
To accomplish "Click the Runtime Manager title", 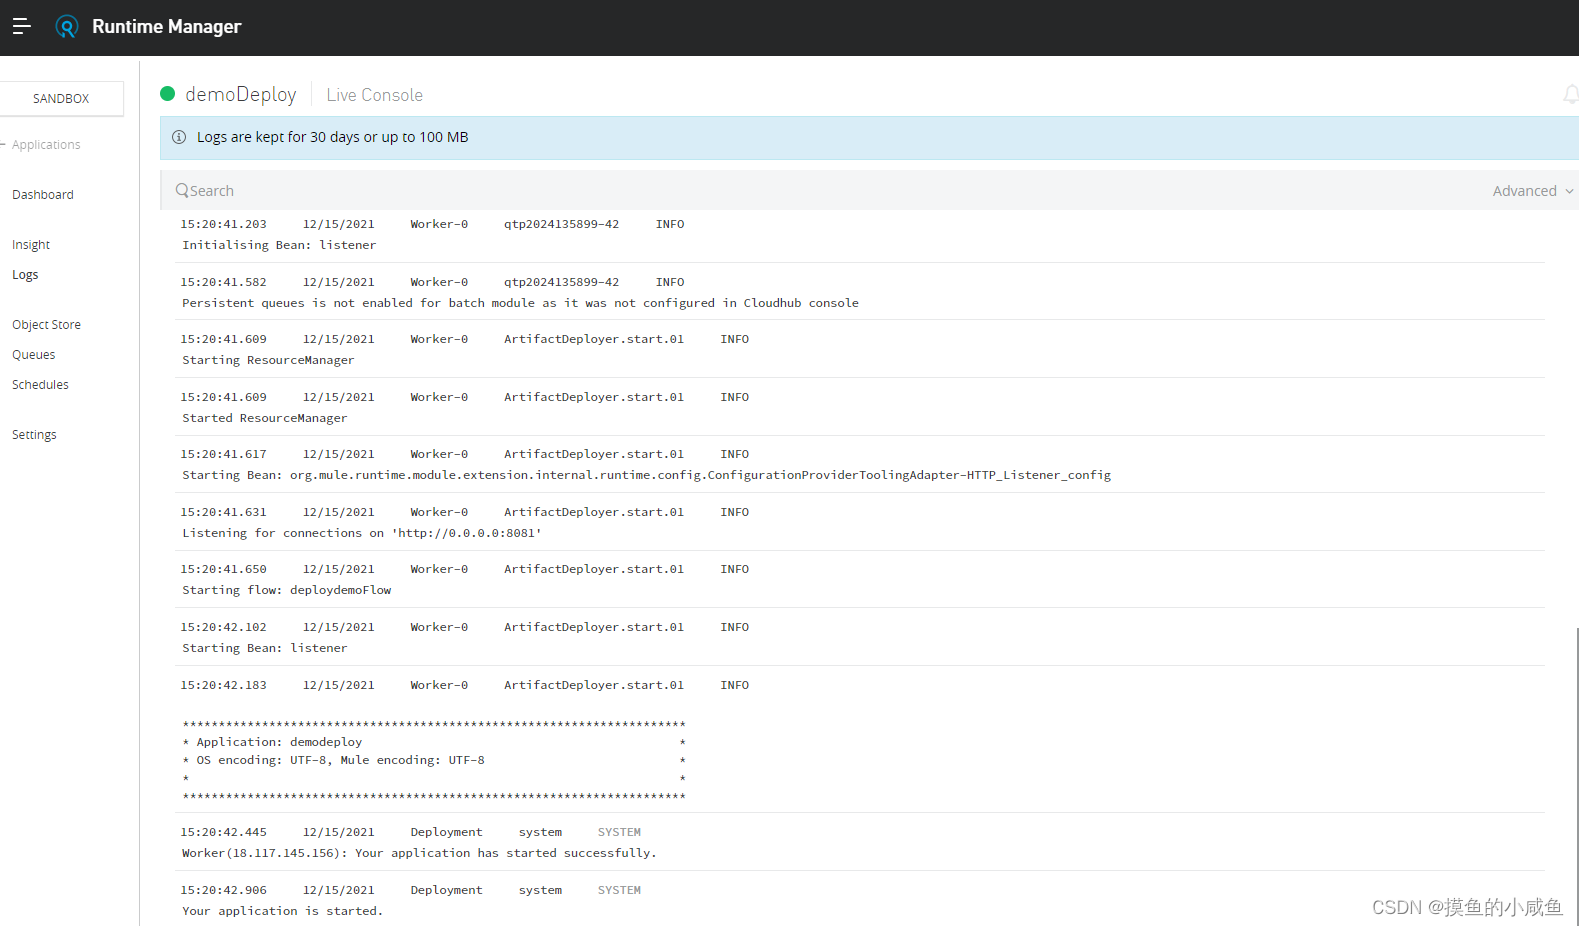I will click(167, 27).
